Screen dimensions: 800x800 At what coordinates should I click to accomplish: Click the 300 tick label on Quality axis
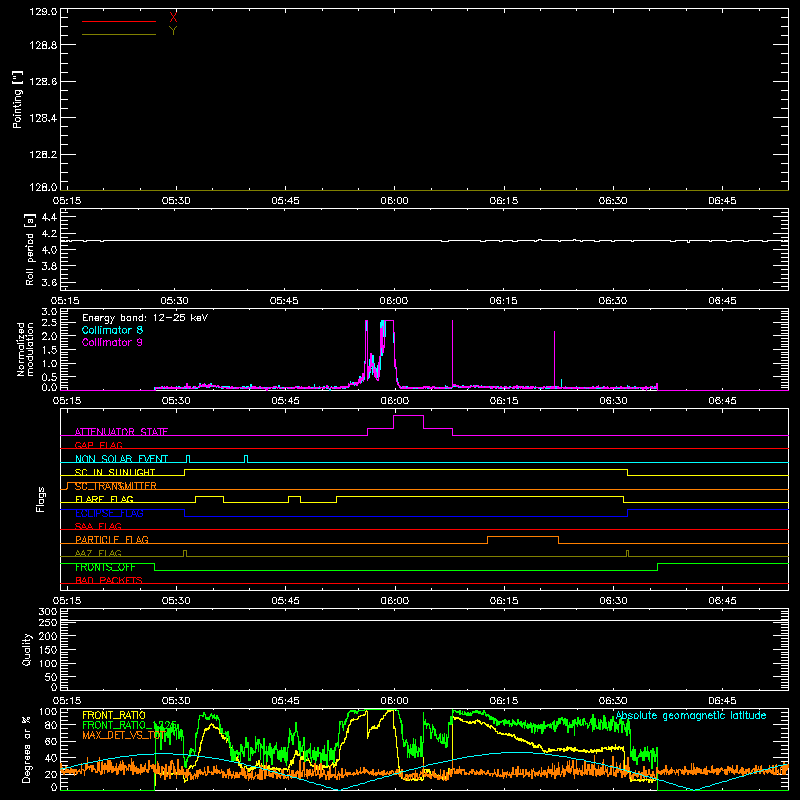point(48,612)
